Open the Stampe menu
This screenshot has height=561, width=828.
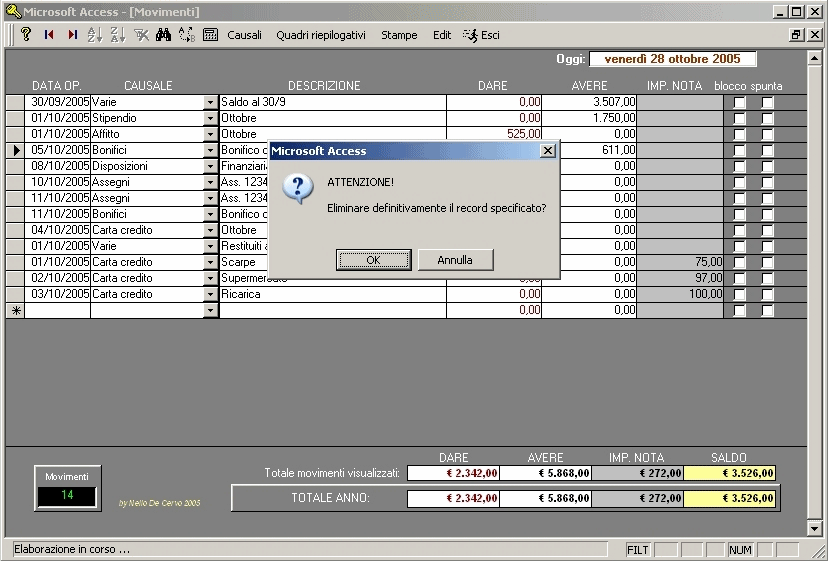(399, 35)
